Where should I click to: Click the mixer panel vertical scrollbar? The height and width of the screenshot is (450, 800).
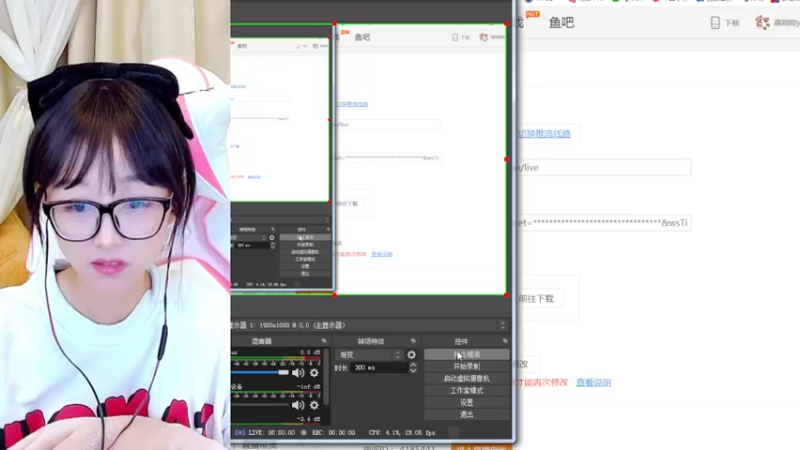(326, 378)
